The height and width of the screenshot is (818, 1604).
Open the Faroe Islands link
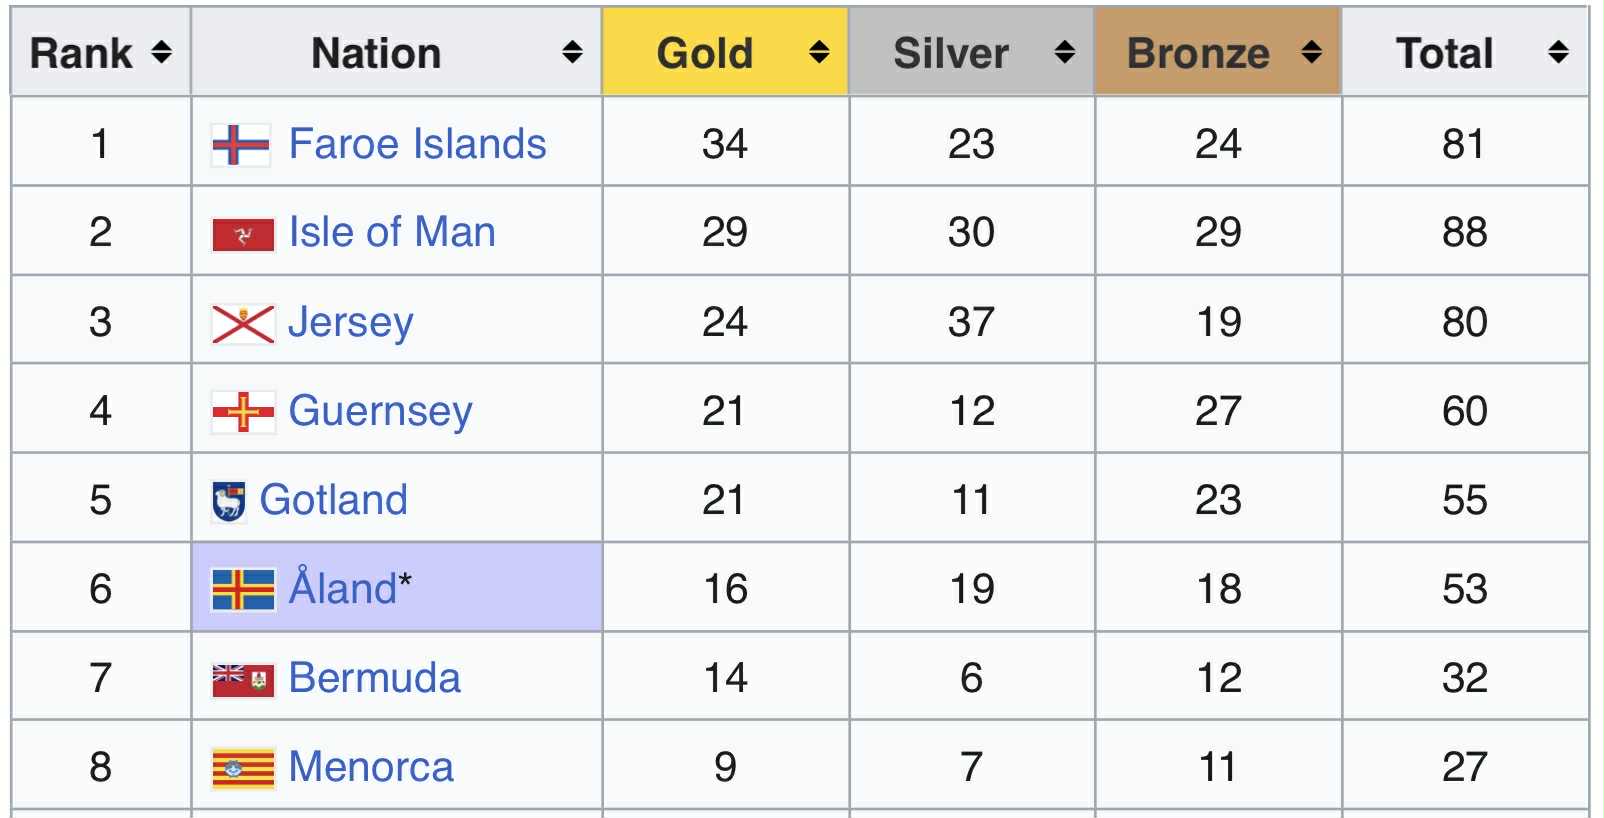(x=417, y=144)
